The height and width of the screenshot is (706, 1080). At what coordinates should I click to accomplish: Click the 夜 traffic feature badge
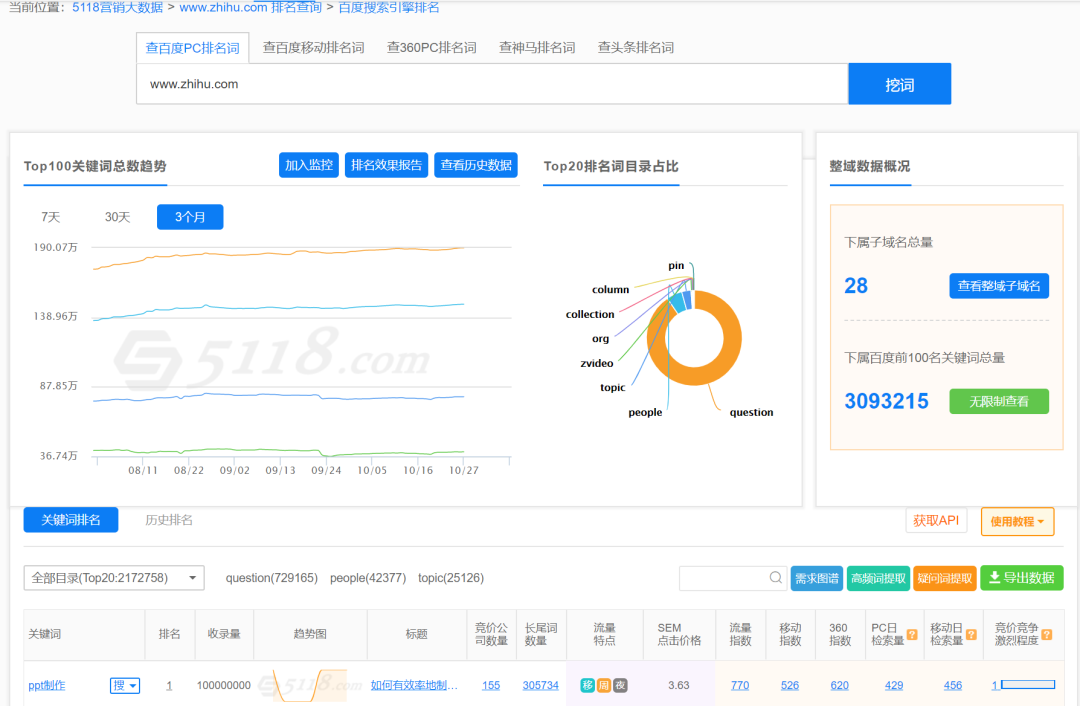(620, 685)
